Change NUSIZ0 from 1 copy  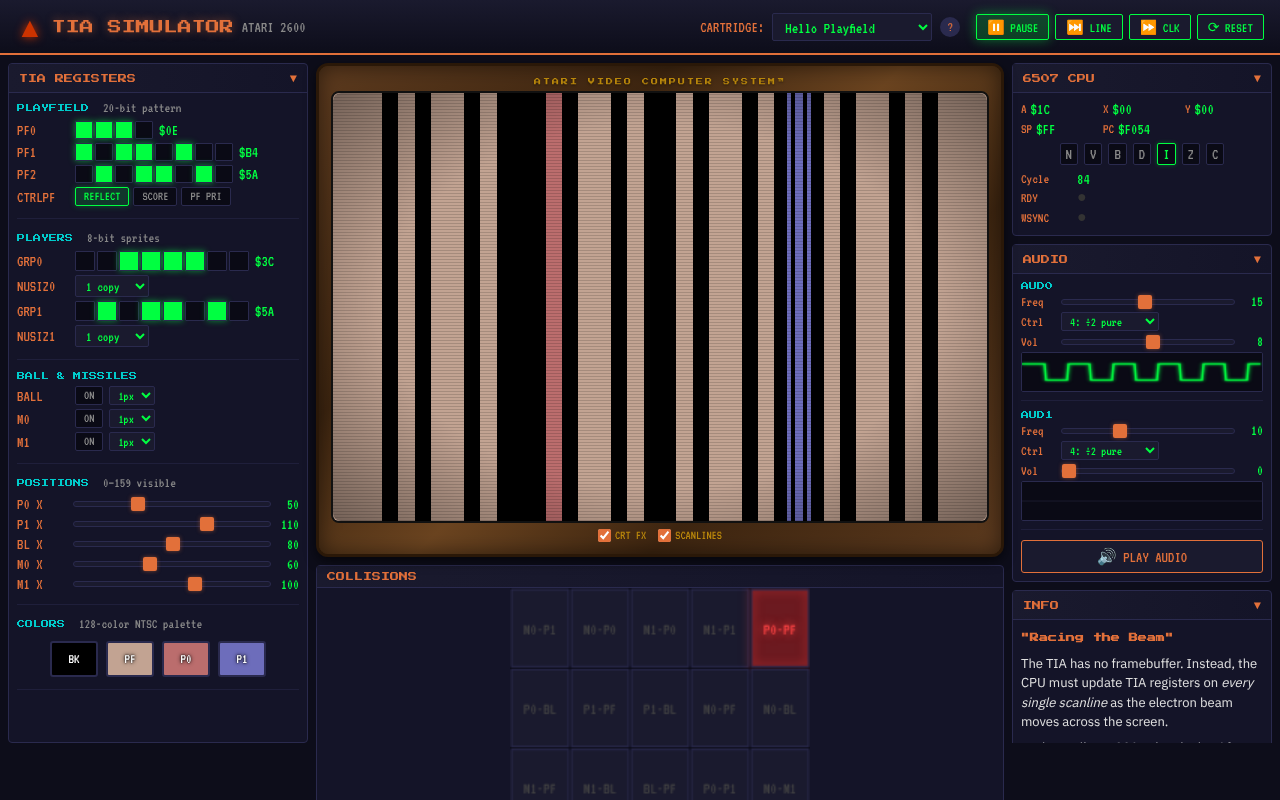[x=111, y=286]
